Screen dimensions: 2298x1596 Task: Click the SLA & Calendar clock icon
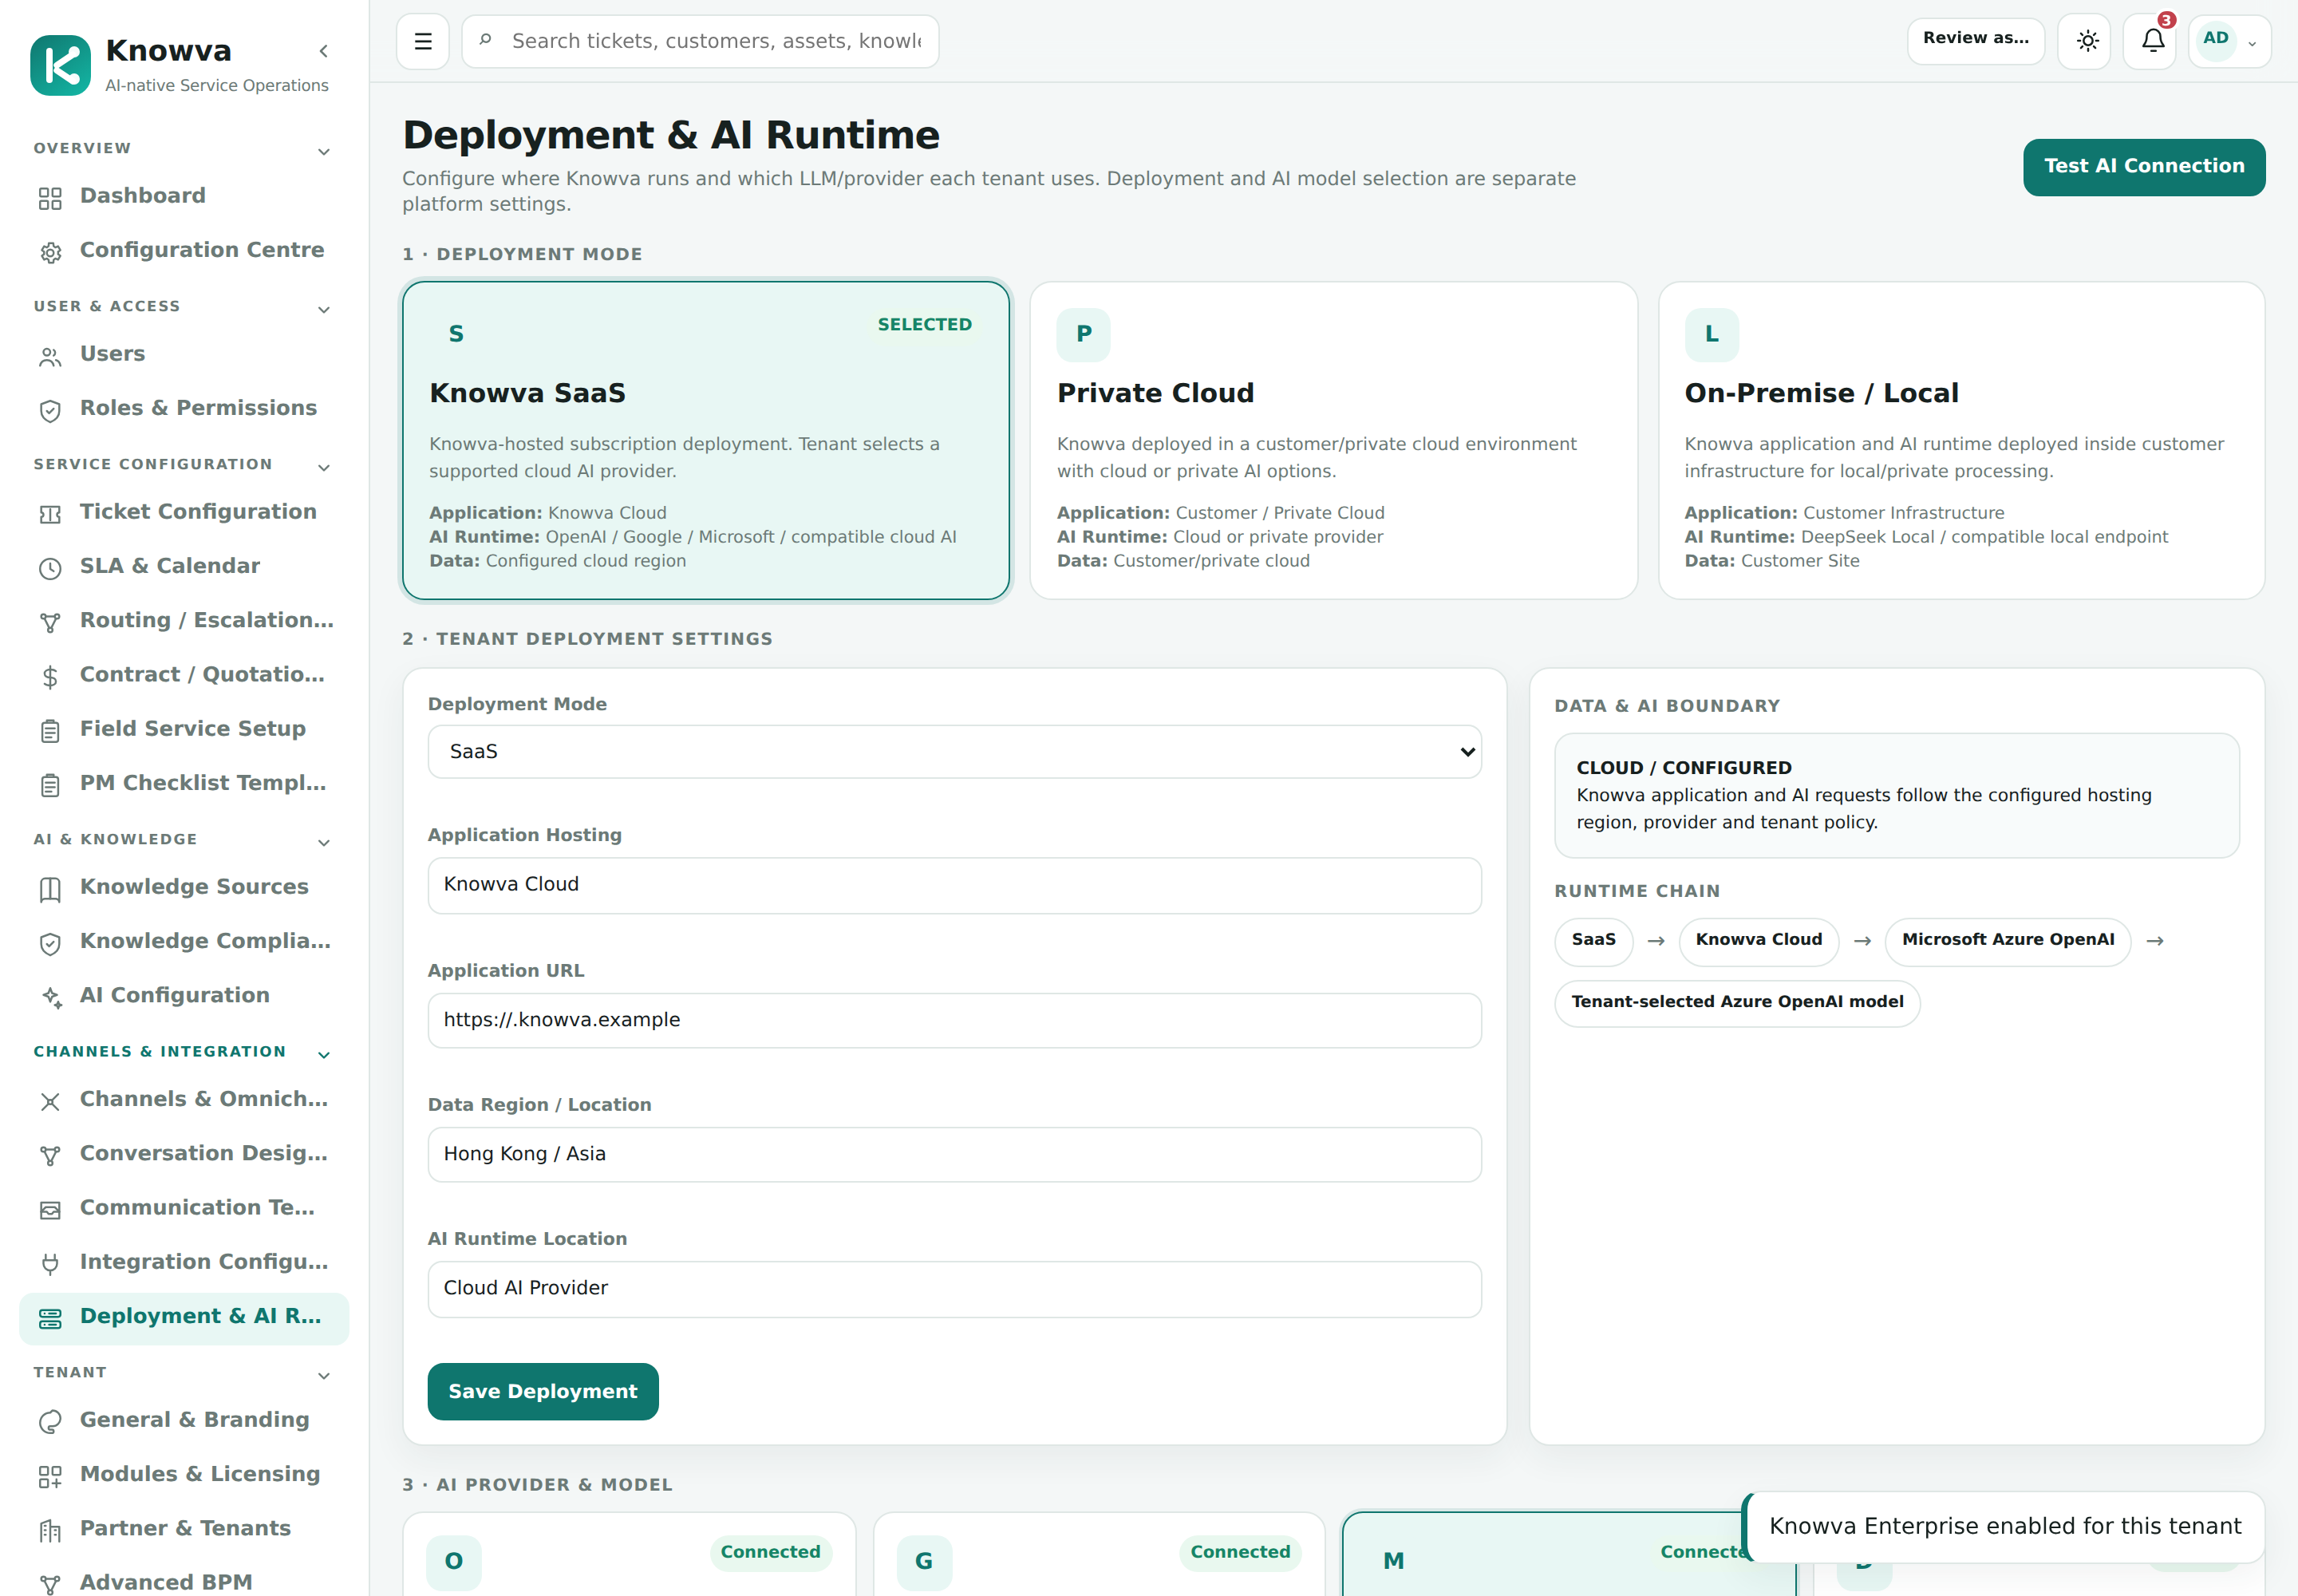50,568
